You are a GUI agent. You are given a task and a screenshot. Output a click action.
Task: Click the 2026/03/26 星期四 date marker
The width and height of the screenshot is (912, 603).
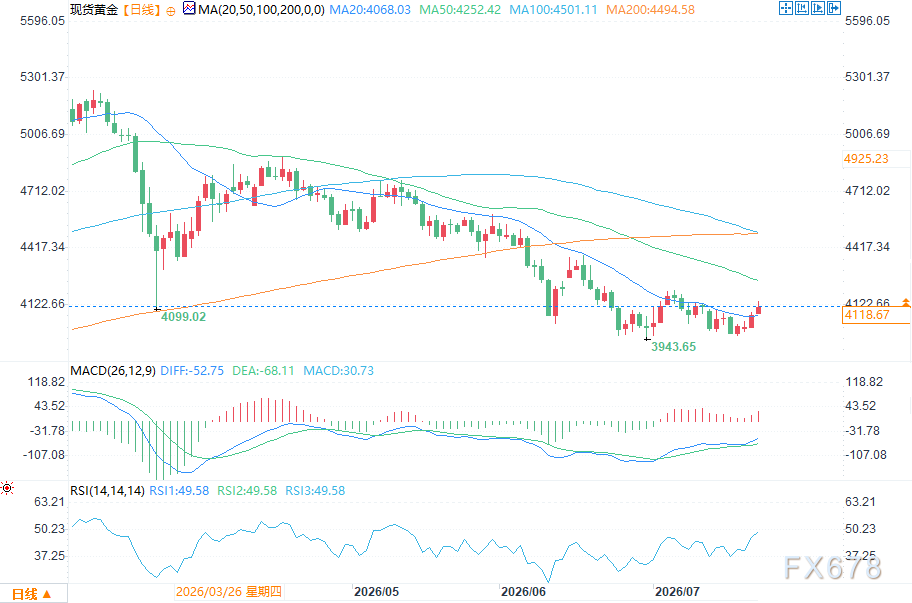point(229,591)
